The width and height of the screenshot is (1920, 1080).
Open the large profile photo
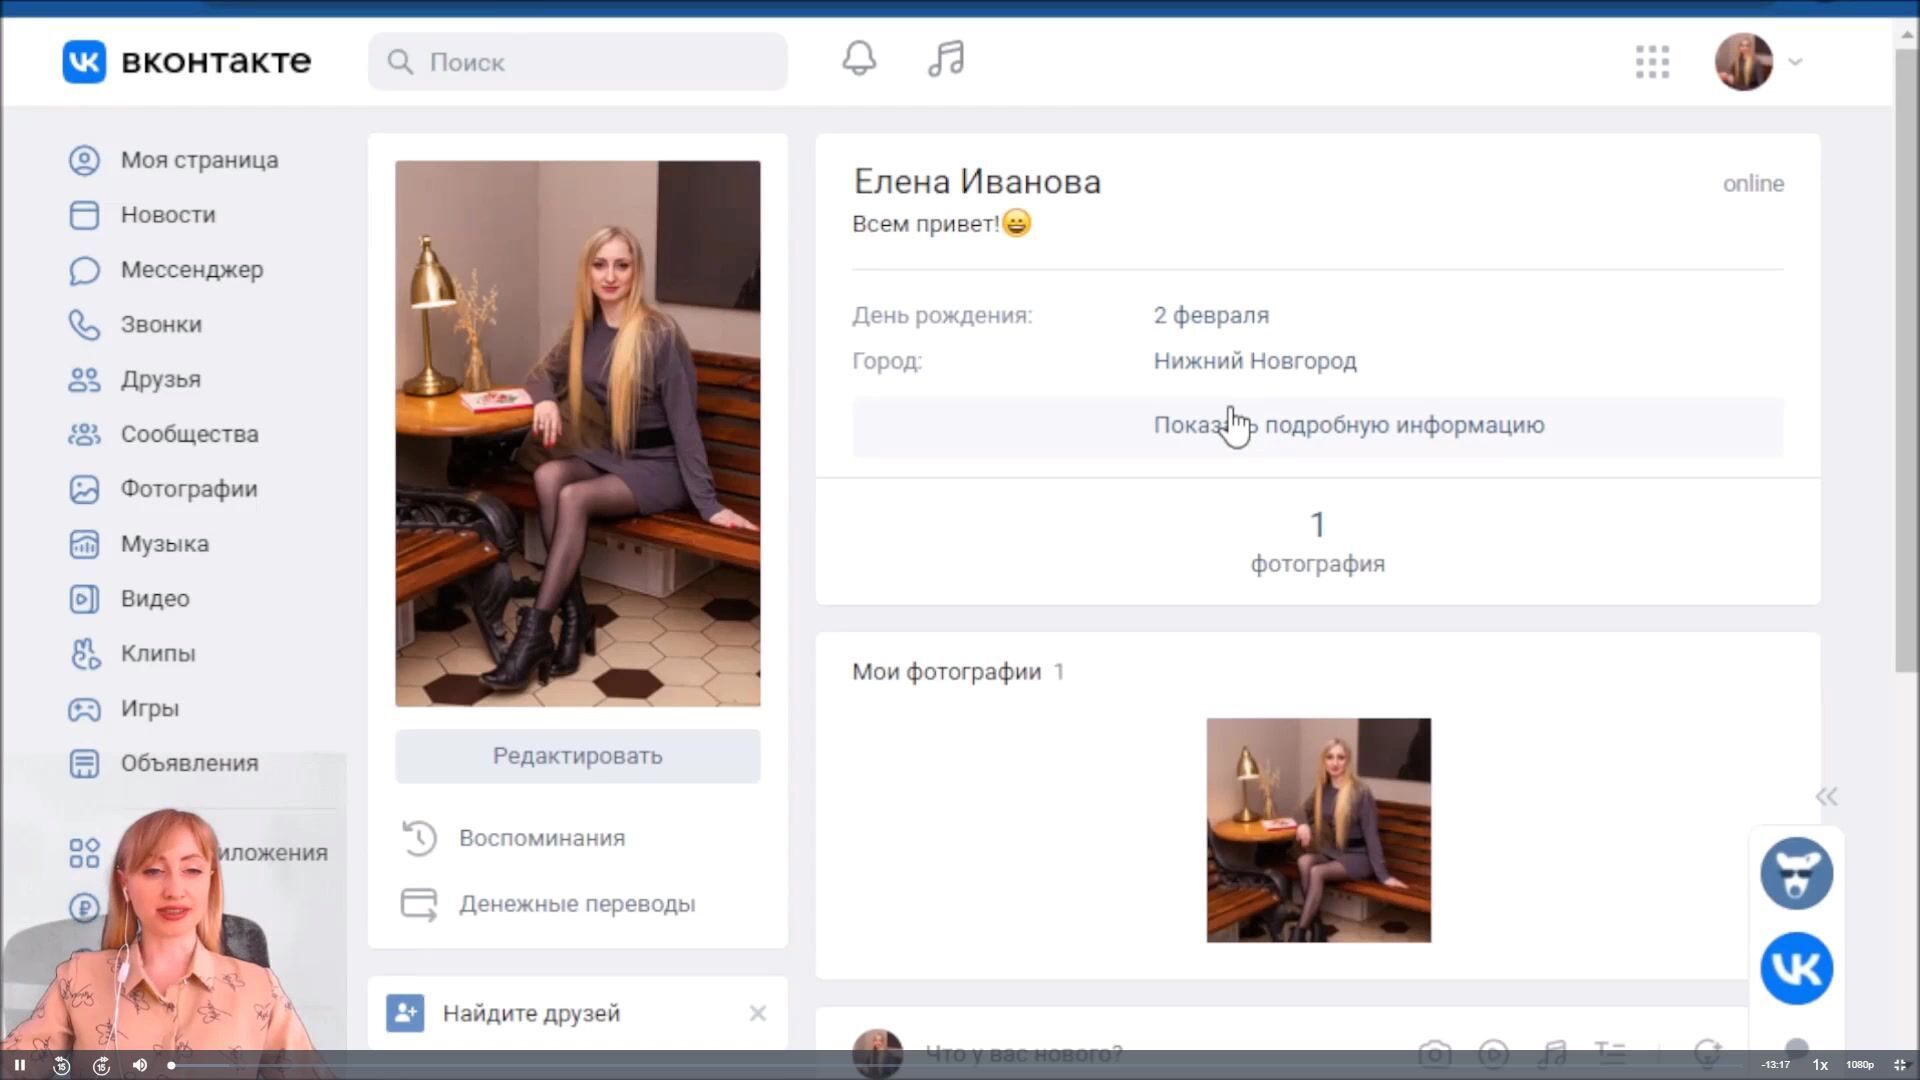(577, 434)
